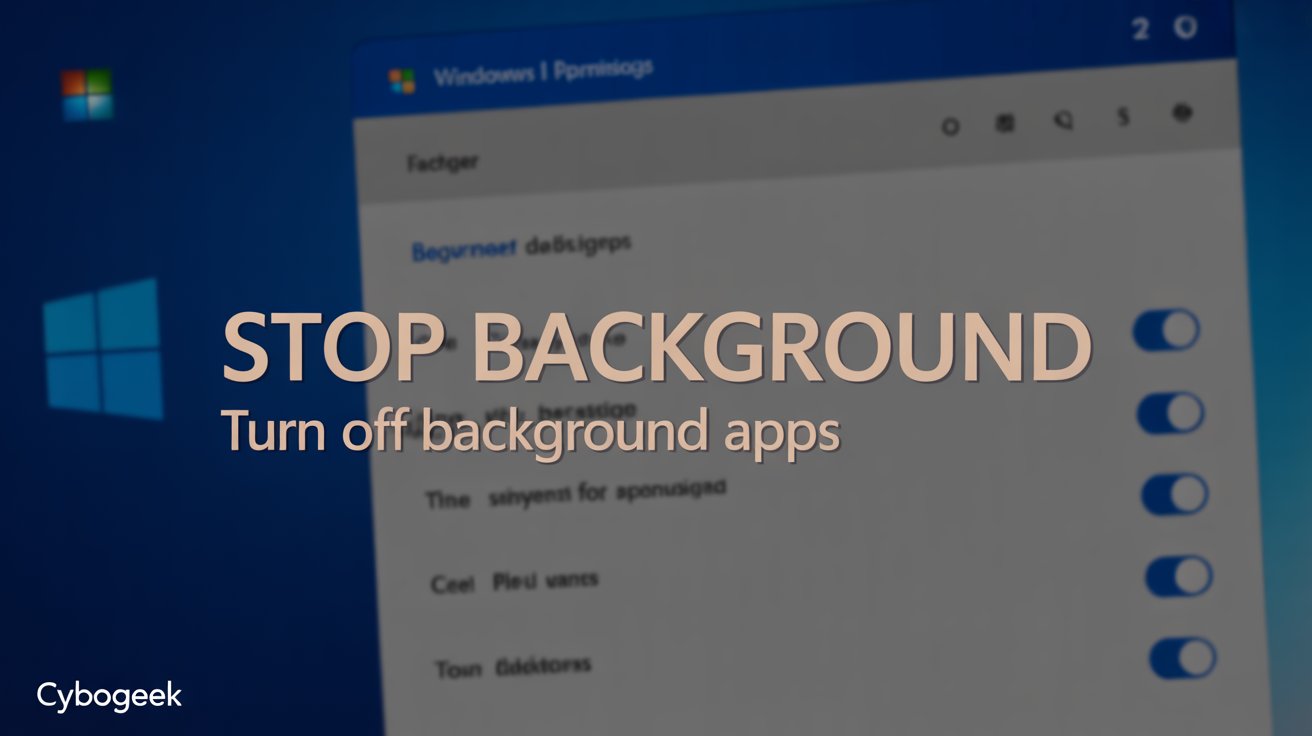Click the "Tine sahyent for aponusigad" row text
Image resolution: width=1312 pixels, height=736 pixels.
(575, 493)
